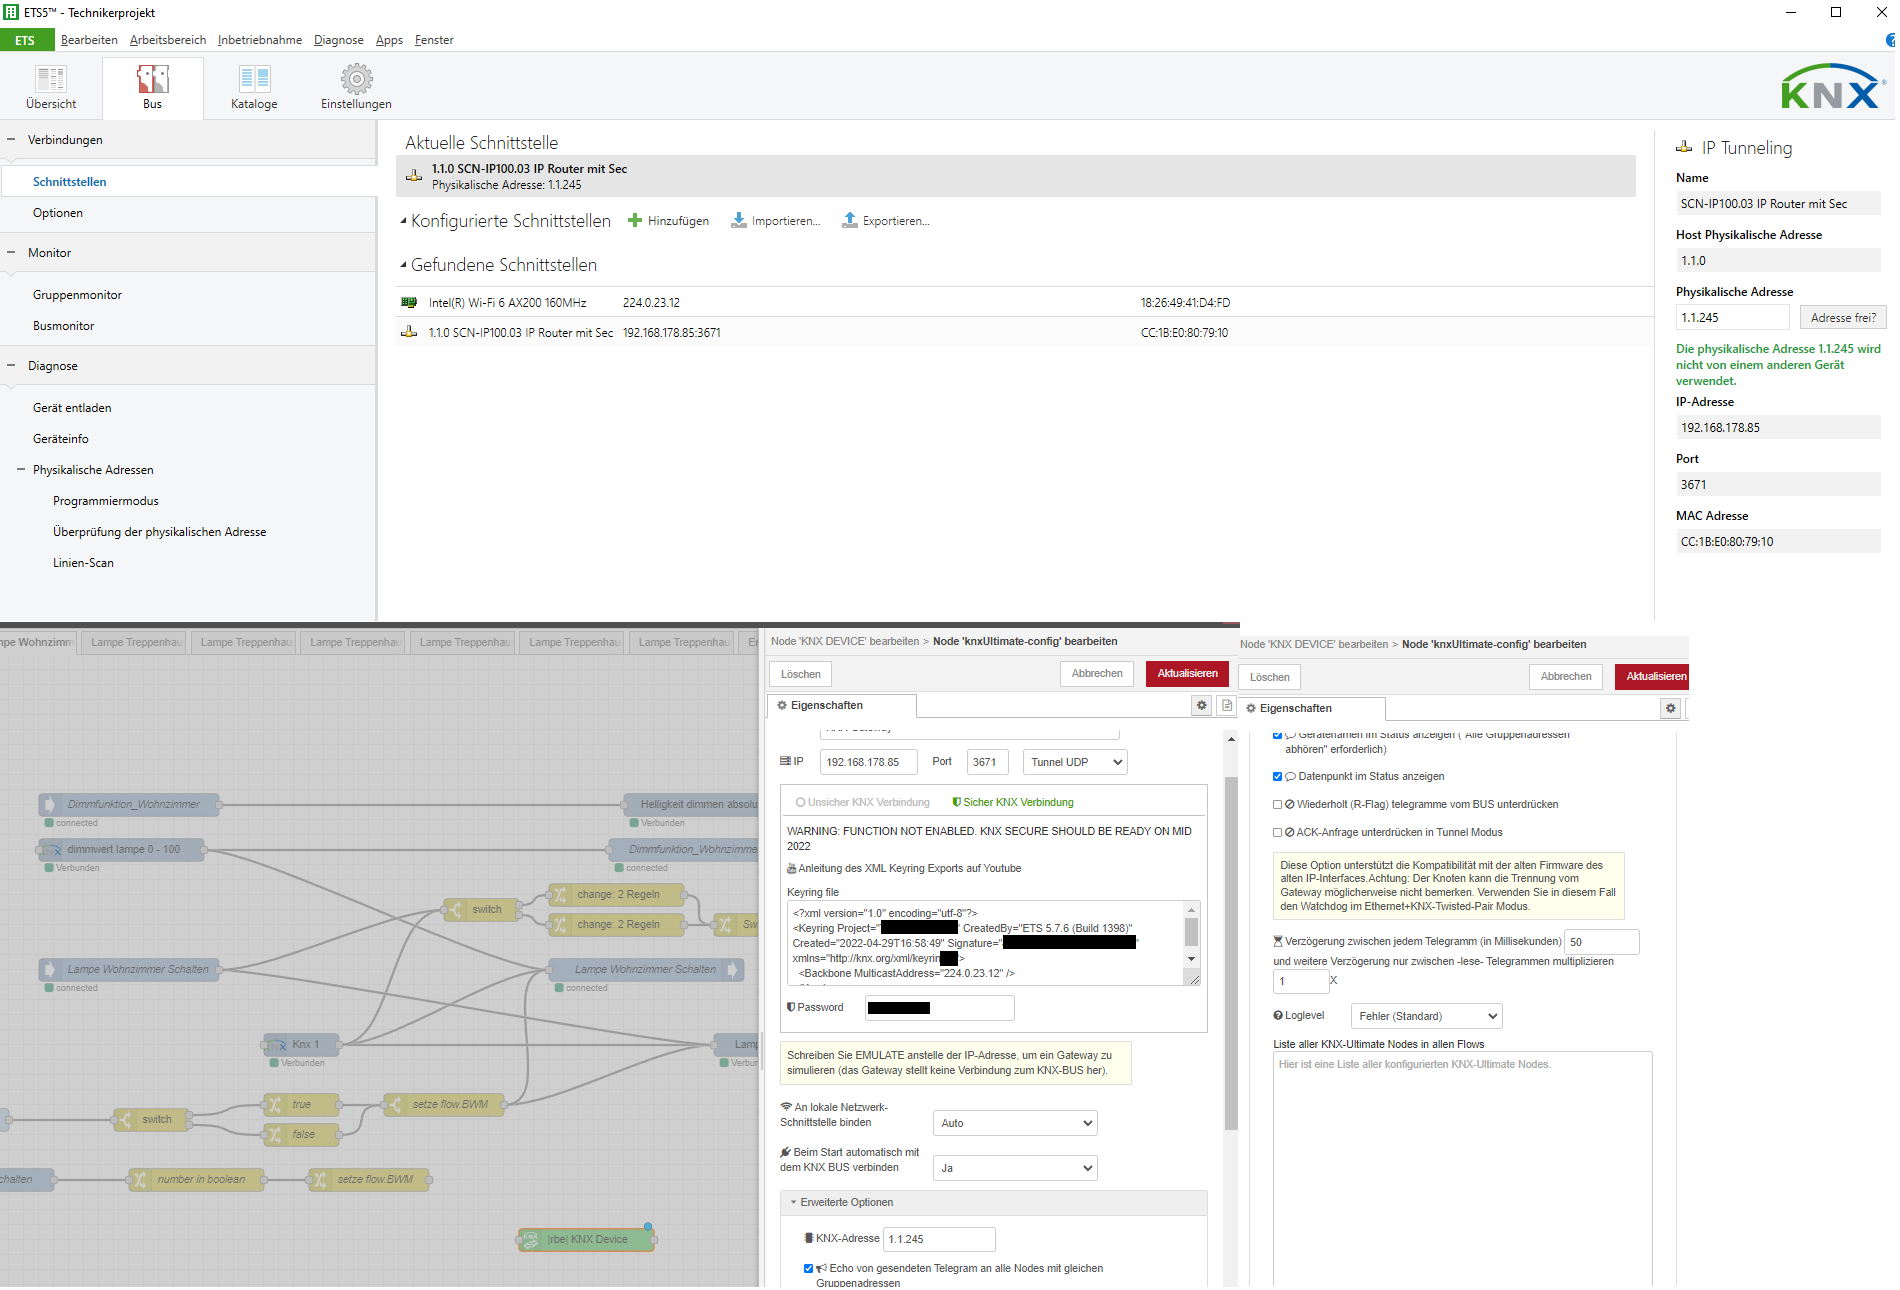1900x1290 pixels.
Task: Click document icon beside left Eigenschaften gear
Action: click(x=1227, y=705)
